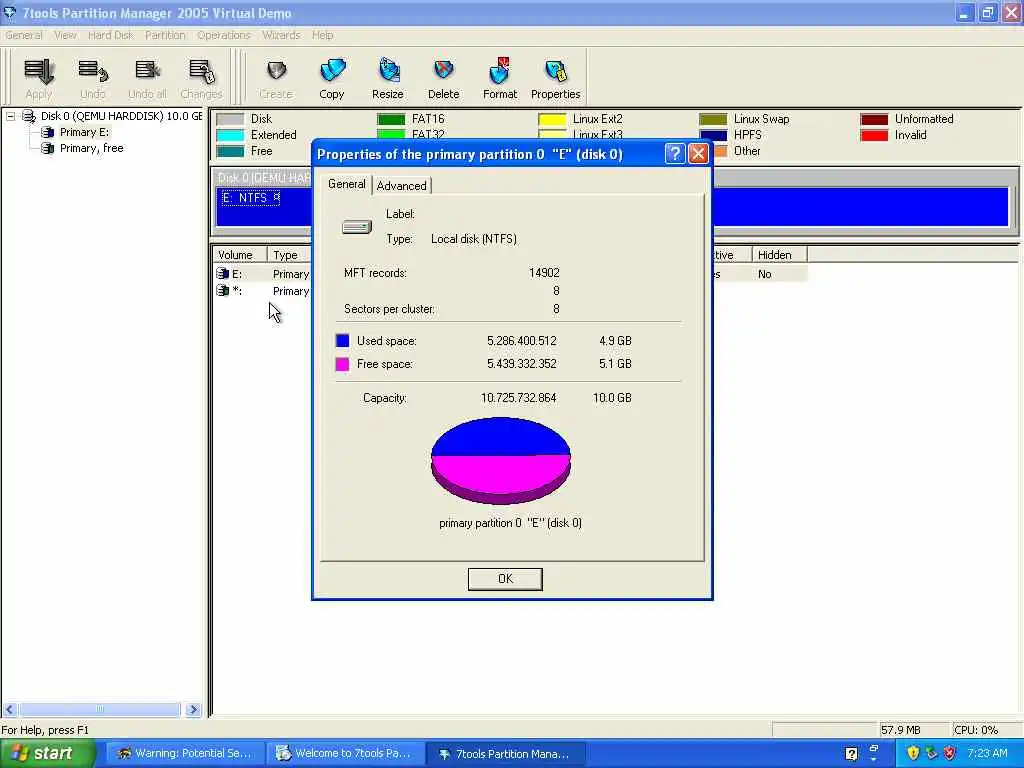Click the Volume column header

239,255
